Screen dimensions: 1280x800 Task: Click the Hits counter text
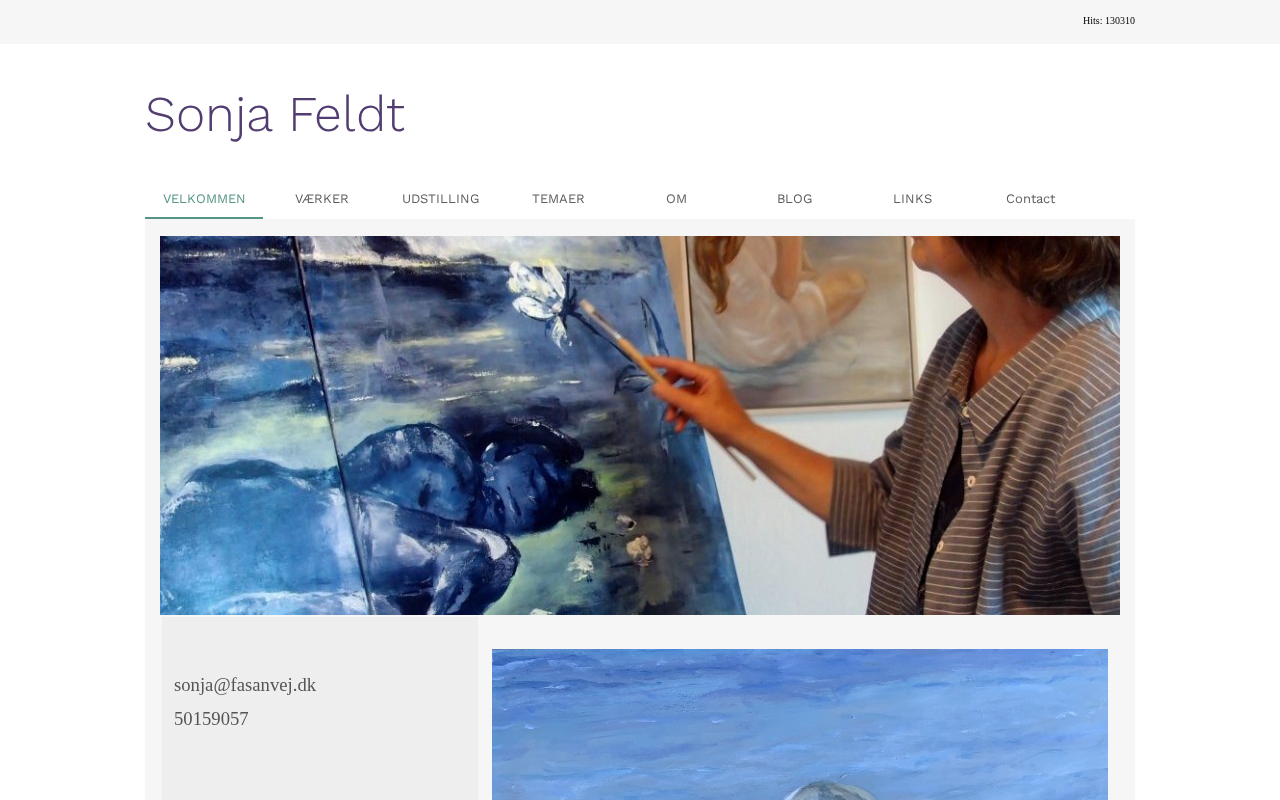click(x=1108, y=21)
